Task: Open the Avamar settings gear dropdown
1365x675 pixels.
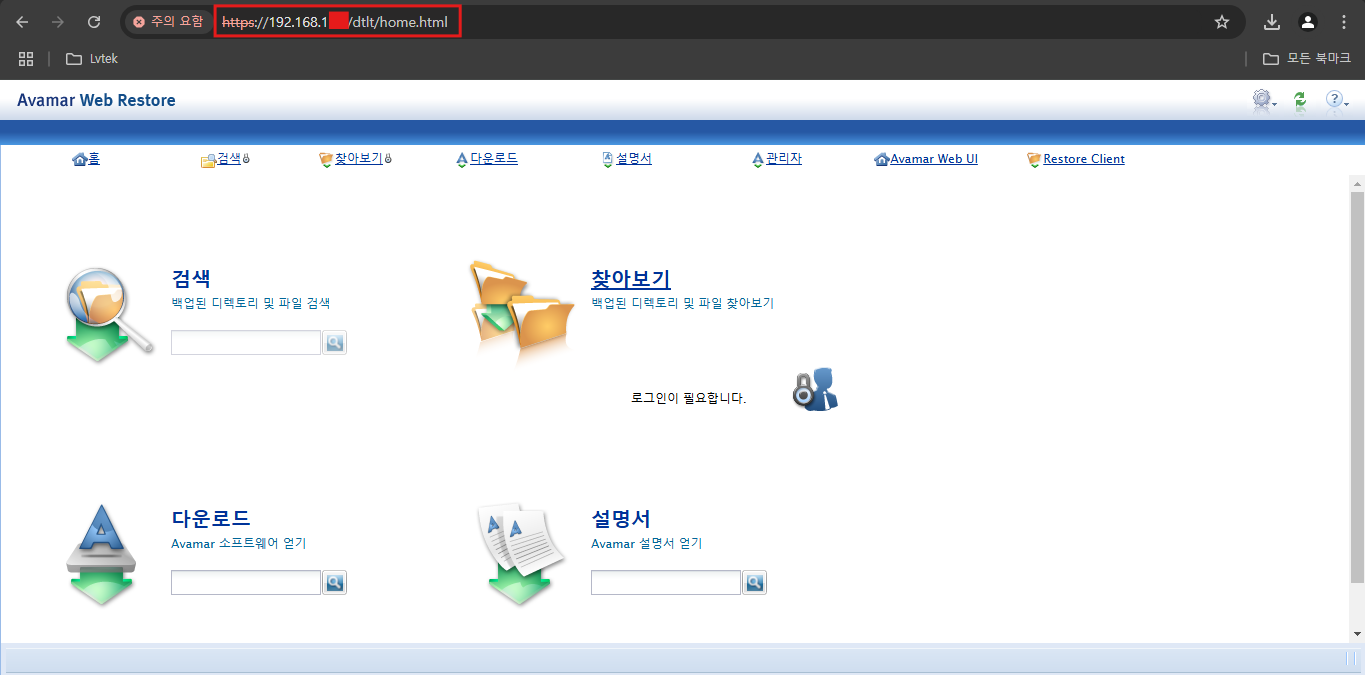Action: click(x=1265, y=100)
